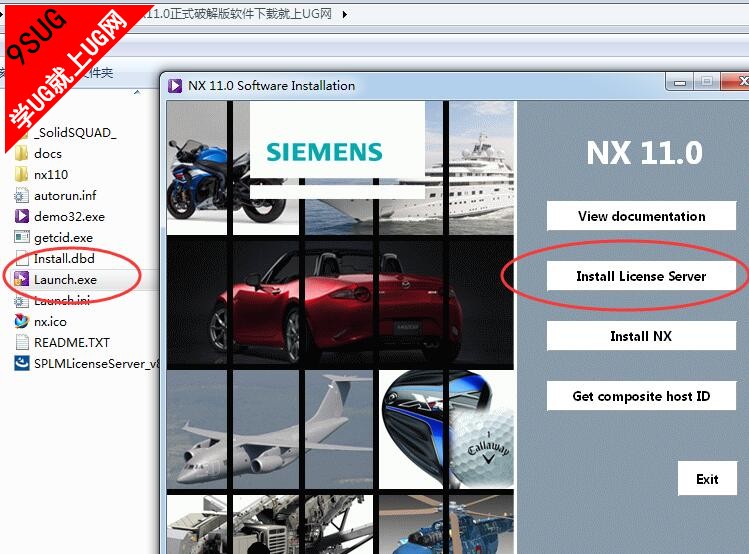Screen dimensions: 749x554
Task: Click the View documentation button
Action: (641, 216)
